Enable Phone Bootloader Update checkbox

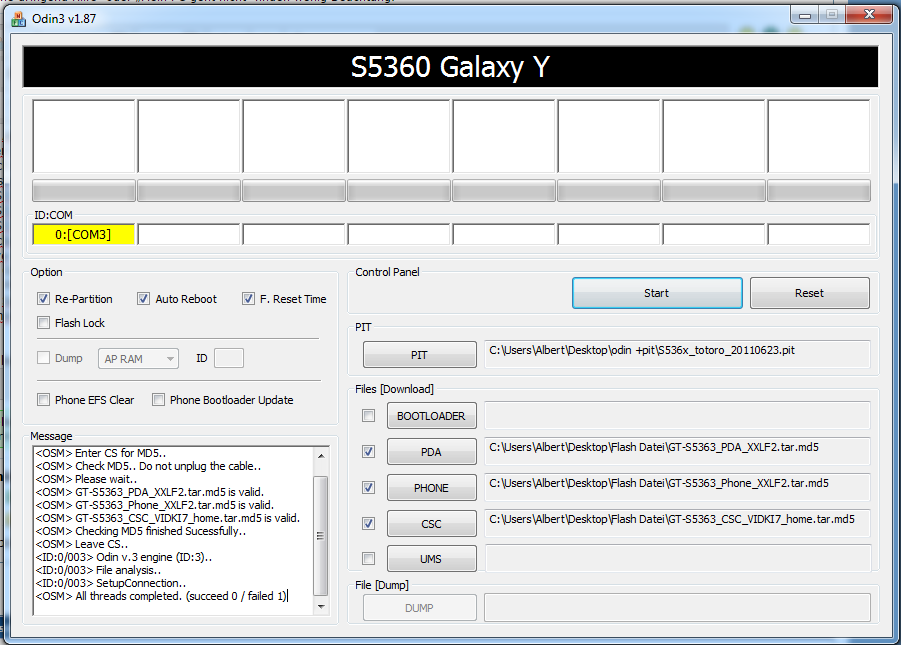coord(159,400)
